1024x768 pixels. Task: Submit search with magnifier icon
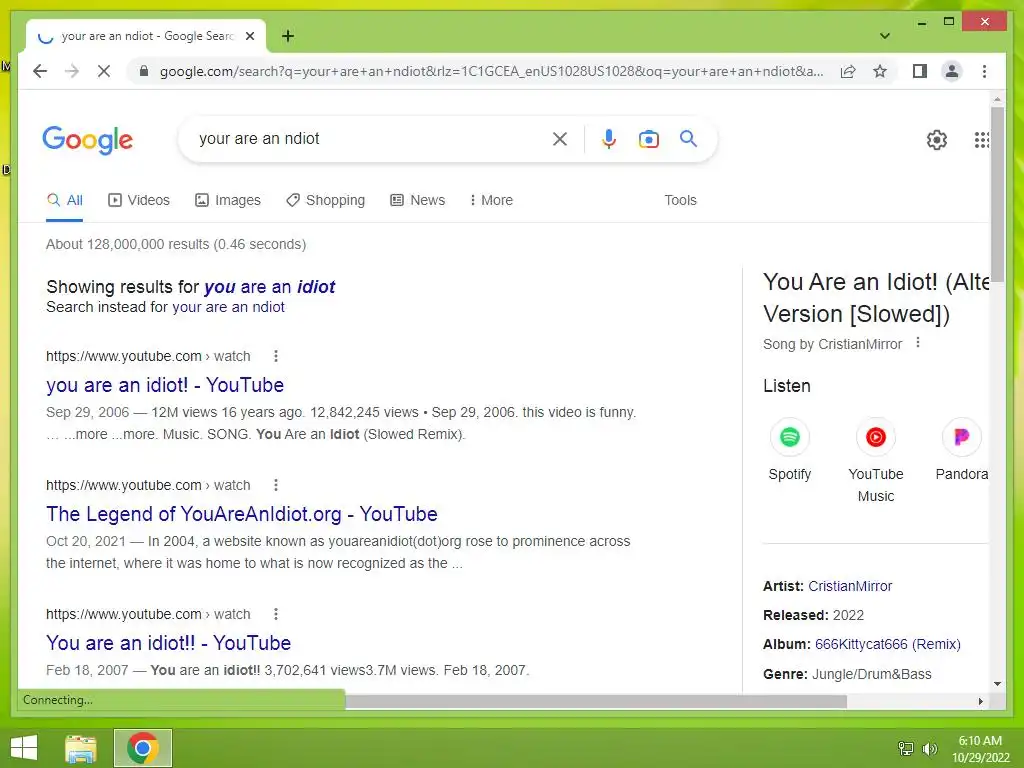click(688, 138)
